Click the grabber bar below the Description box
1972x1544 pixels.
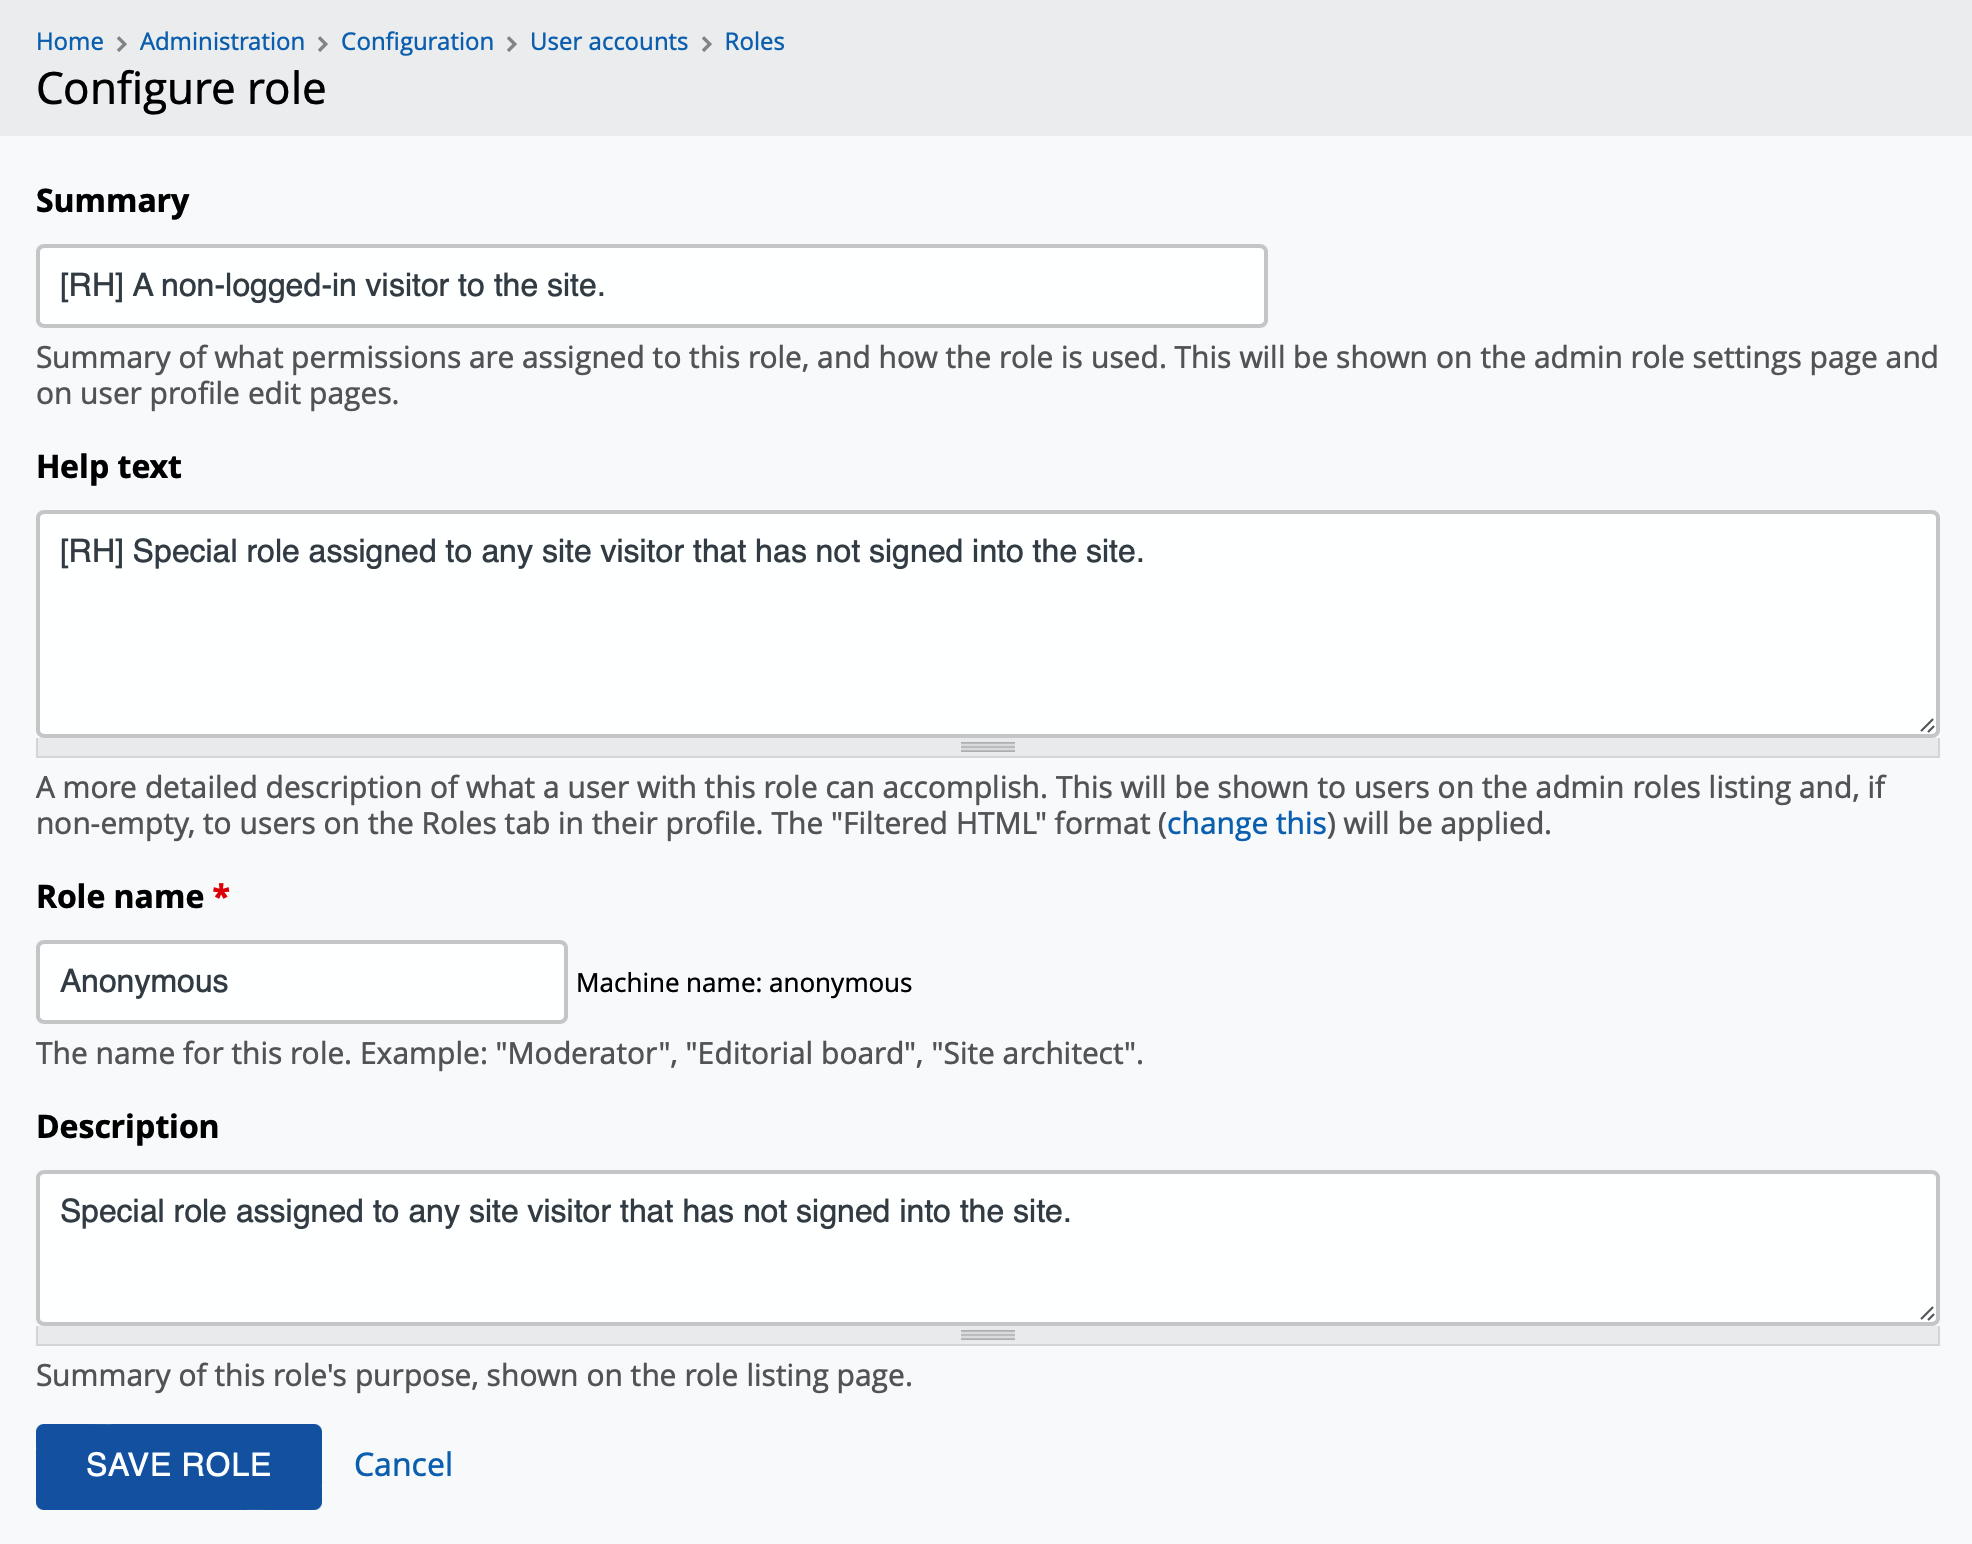(x=986, y=1335)
